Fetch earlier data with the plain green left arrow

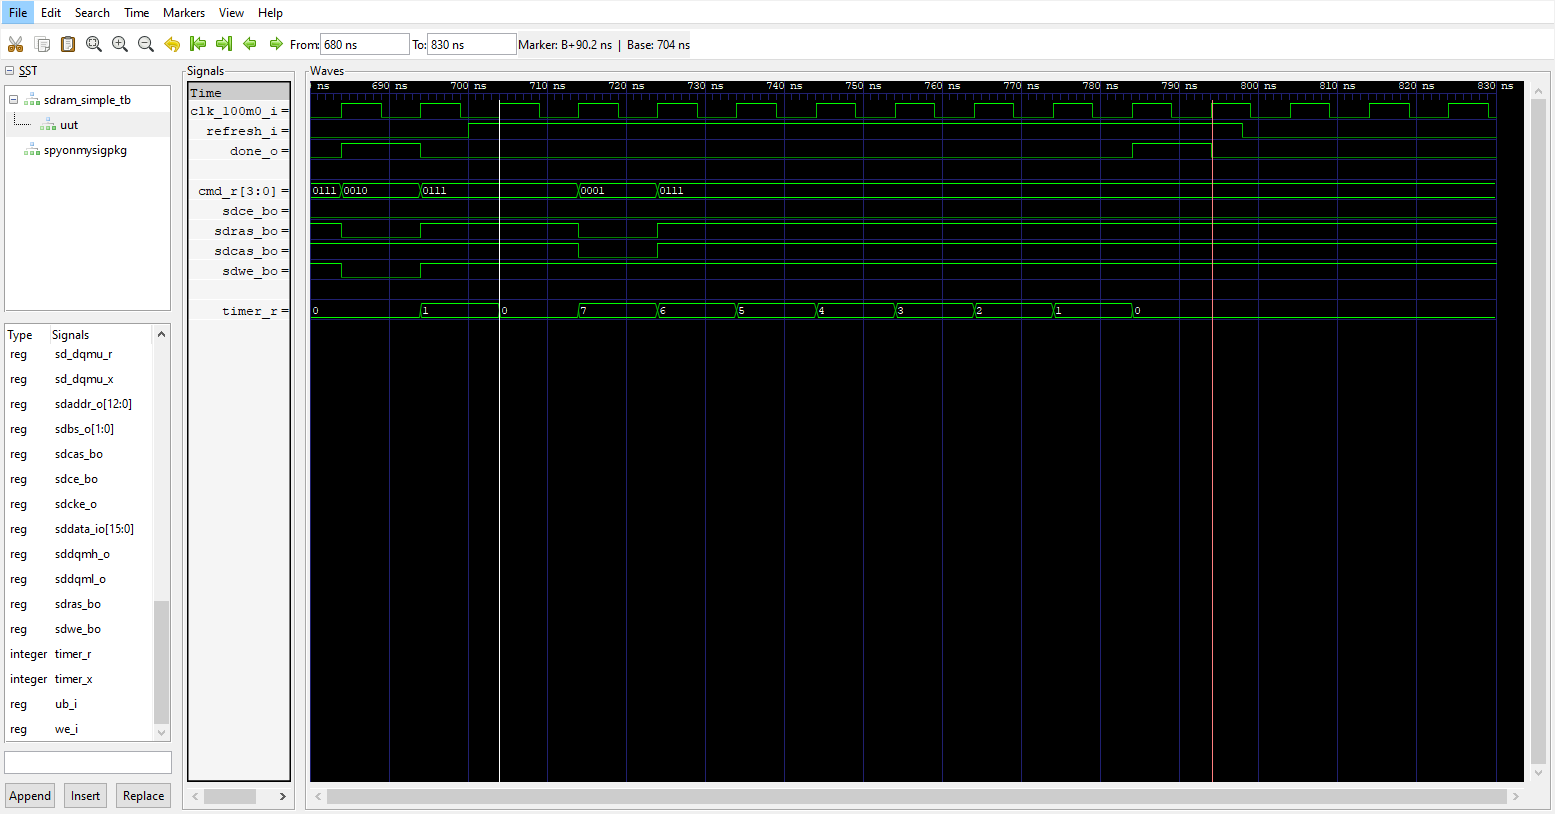[x=249, y=44]
